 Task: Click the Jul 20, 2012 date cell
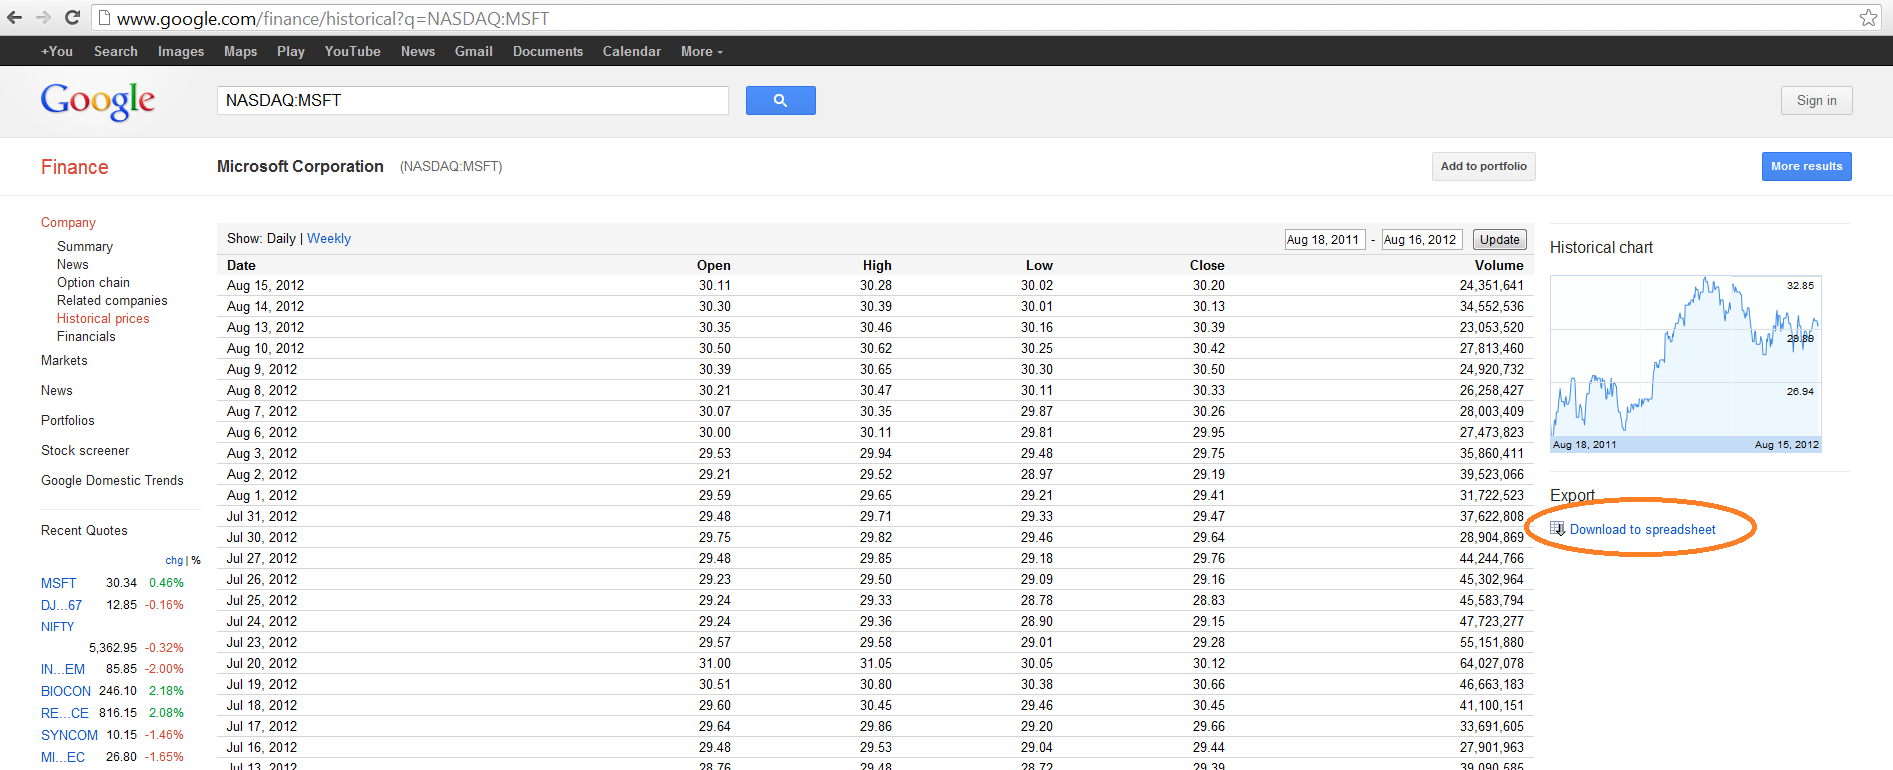point(262,663)
